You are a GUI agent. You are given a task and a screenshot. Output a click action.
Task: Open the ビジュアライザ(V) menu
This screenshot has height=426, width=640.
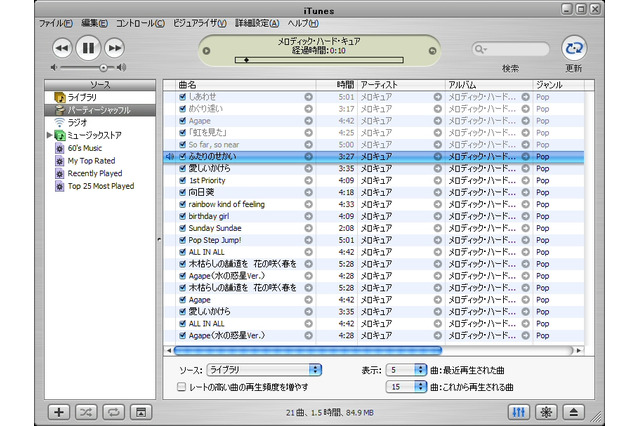(200, 23)
